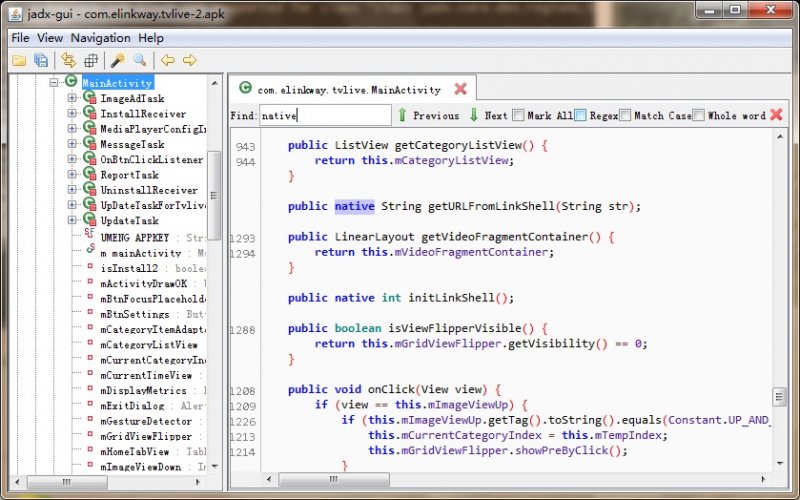Select mCategoryListView in the tree
This screenshot has height=500, width=800.
coord(149,345)
